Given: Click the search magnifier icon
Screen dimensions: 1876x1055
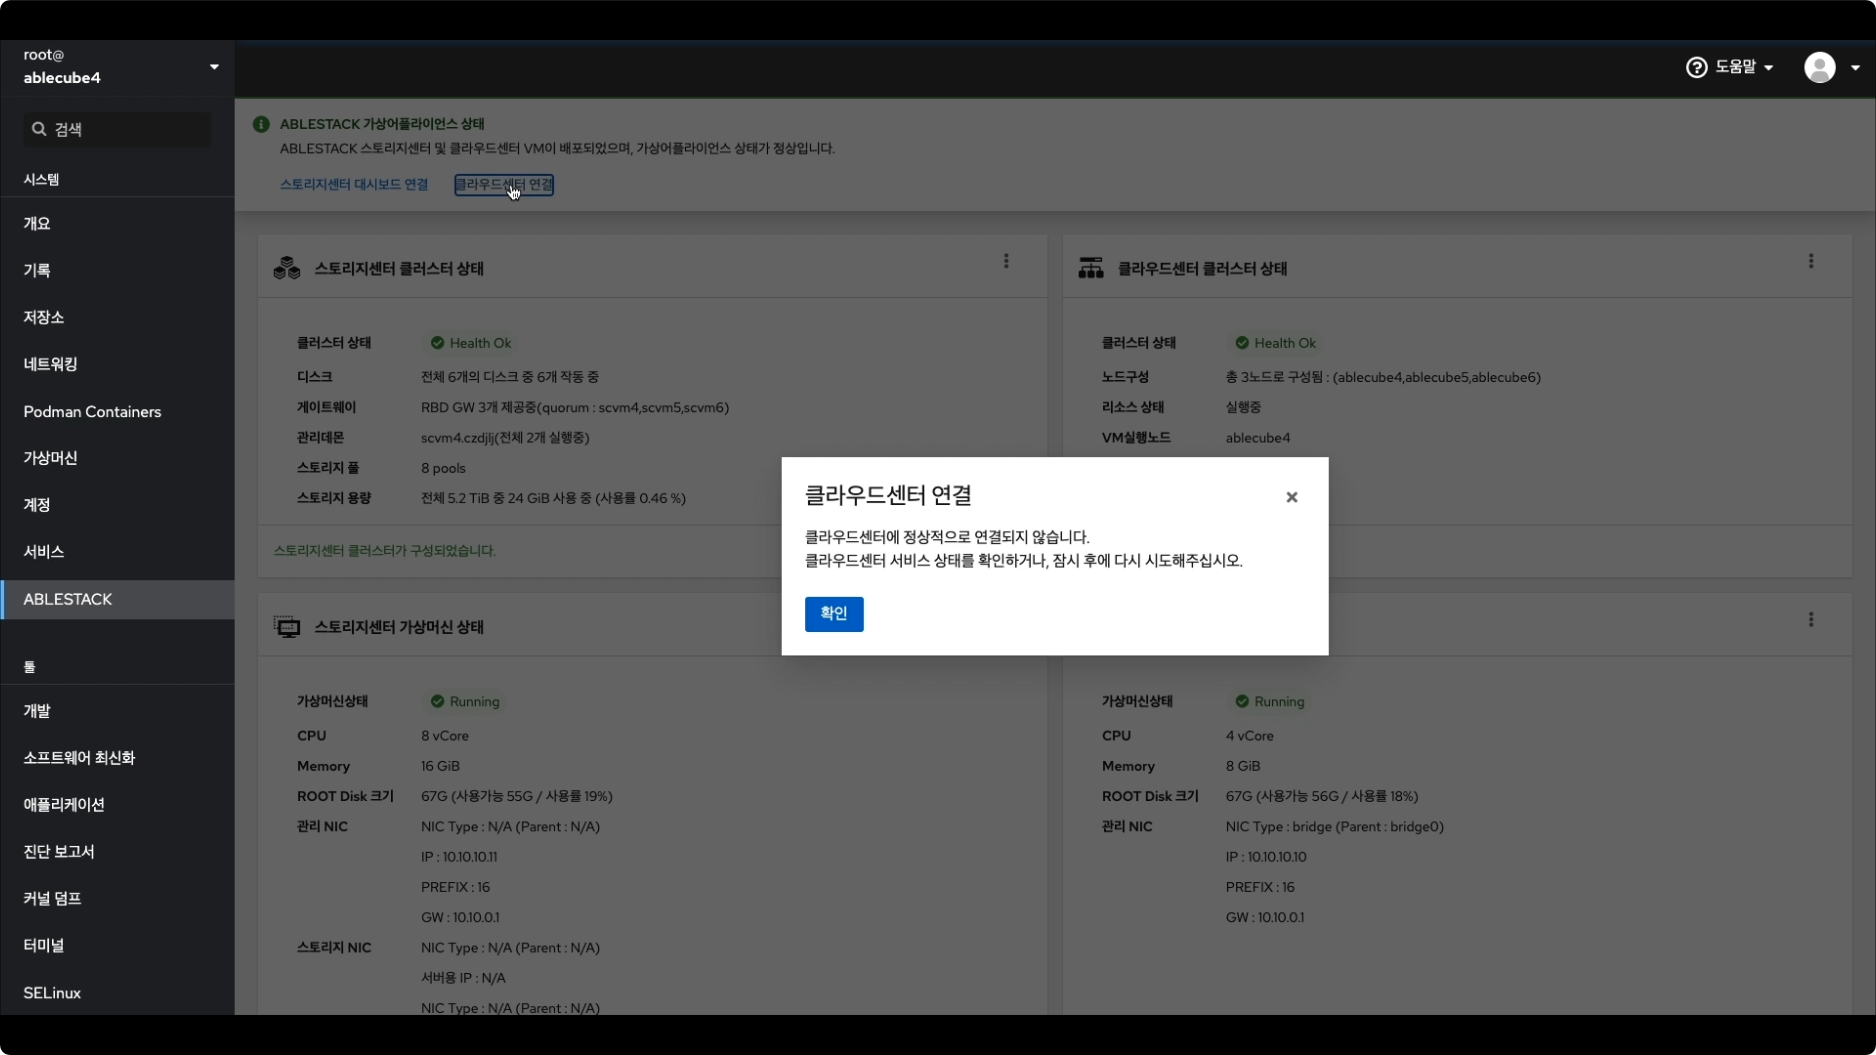Looking at the screenshot, I should point(39,129).
